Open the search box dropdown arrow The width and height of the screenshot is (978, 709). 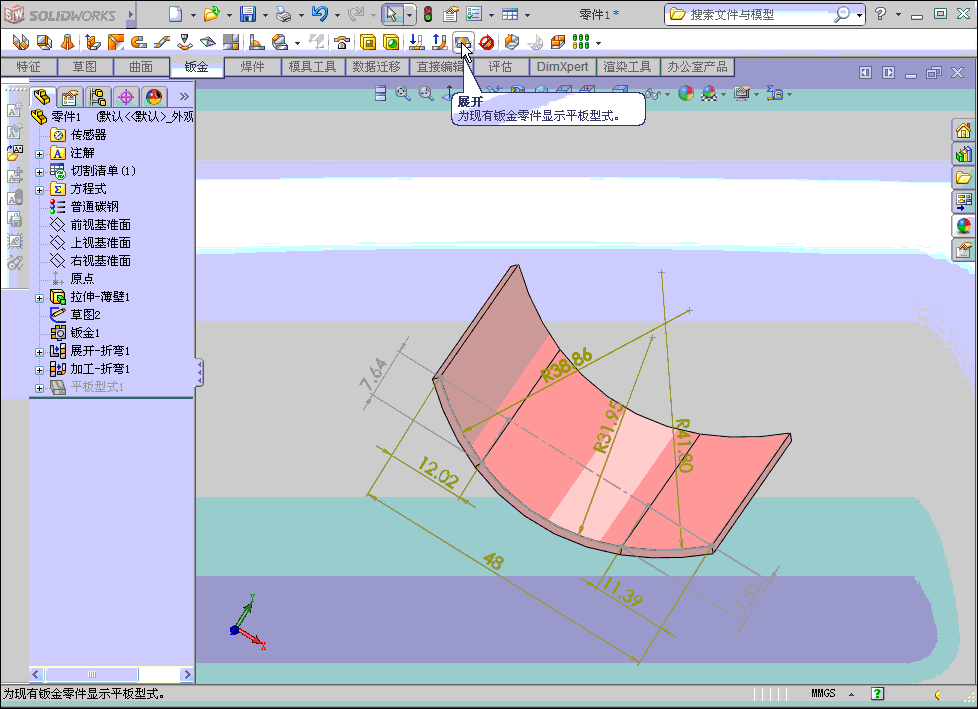(x=859, y=15)
